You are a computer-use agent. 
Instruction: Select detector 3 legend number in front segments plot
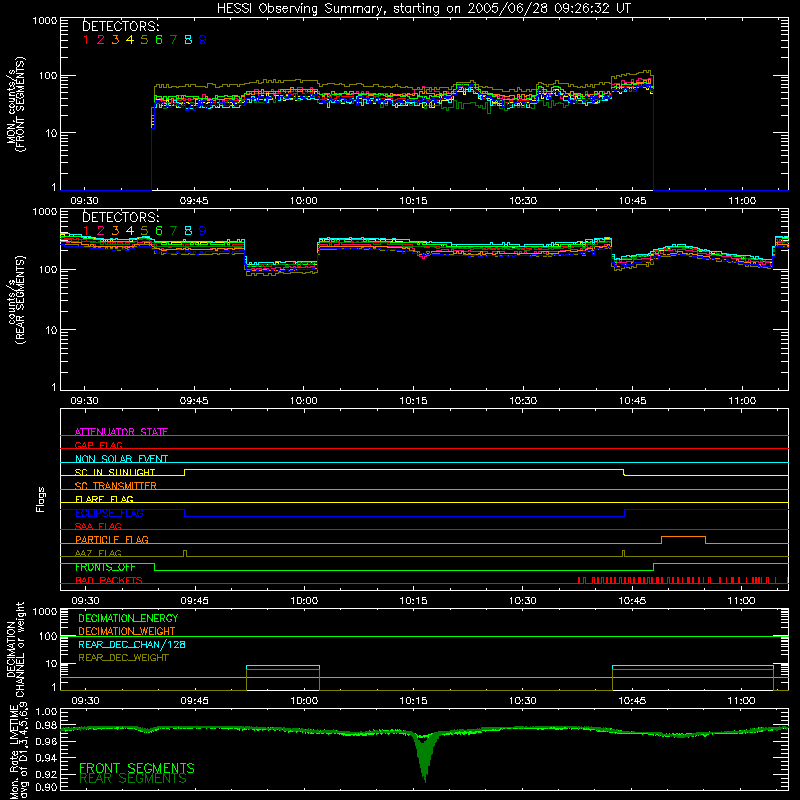coord(115,40)
